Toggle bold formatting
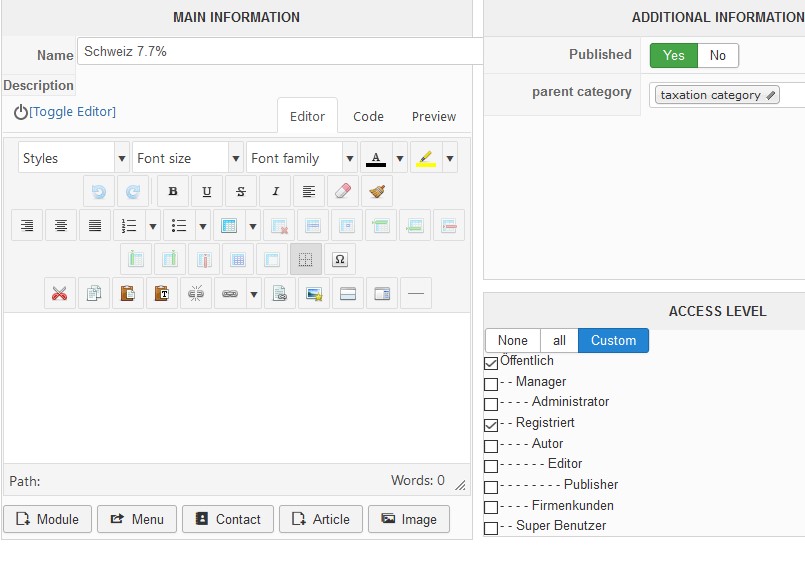The image size is (805, 563). tap(173, 191)
